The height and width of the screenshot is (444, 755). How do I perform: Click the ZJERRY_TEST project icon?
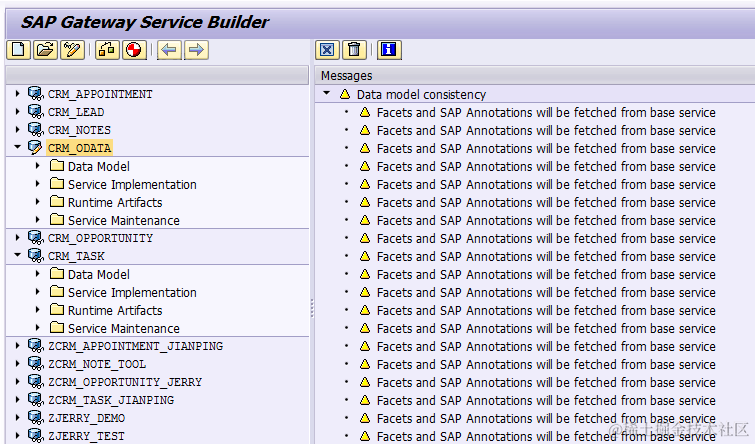[x=36, y=435]
